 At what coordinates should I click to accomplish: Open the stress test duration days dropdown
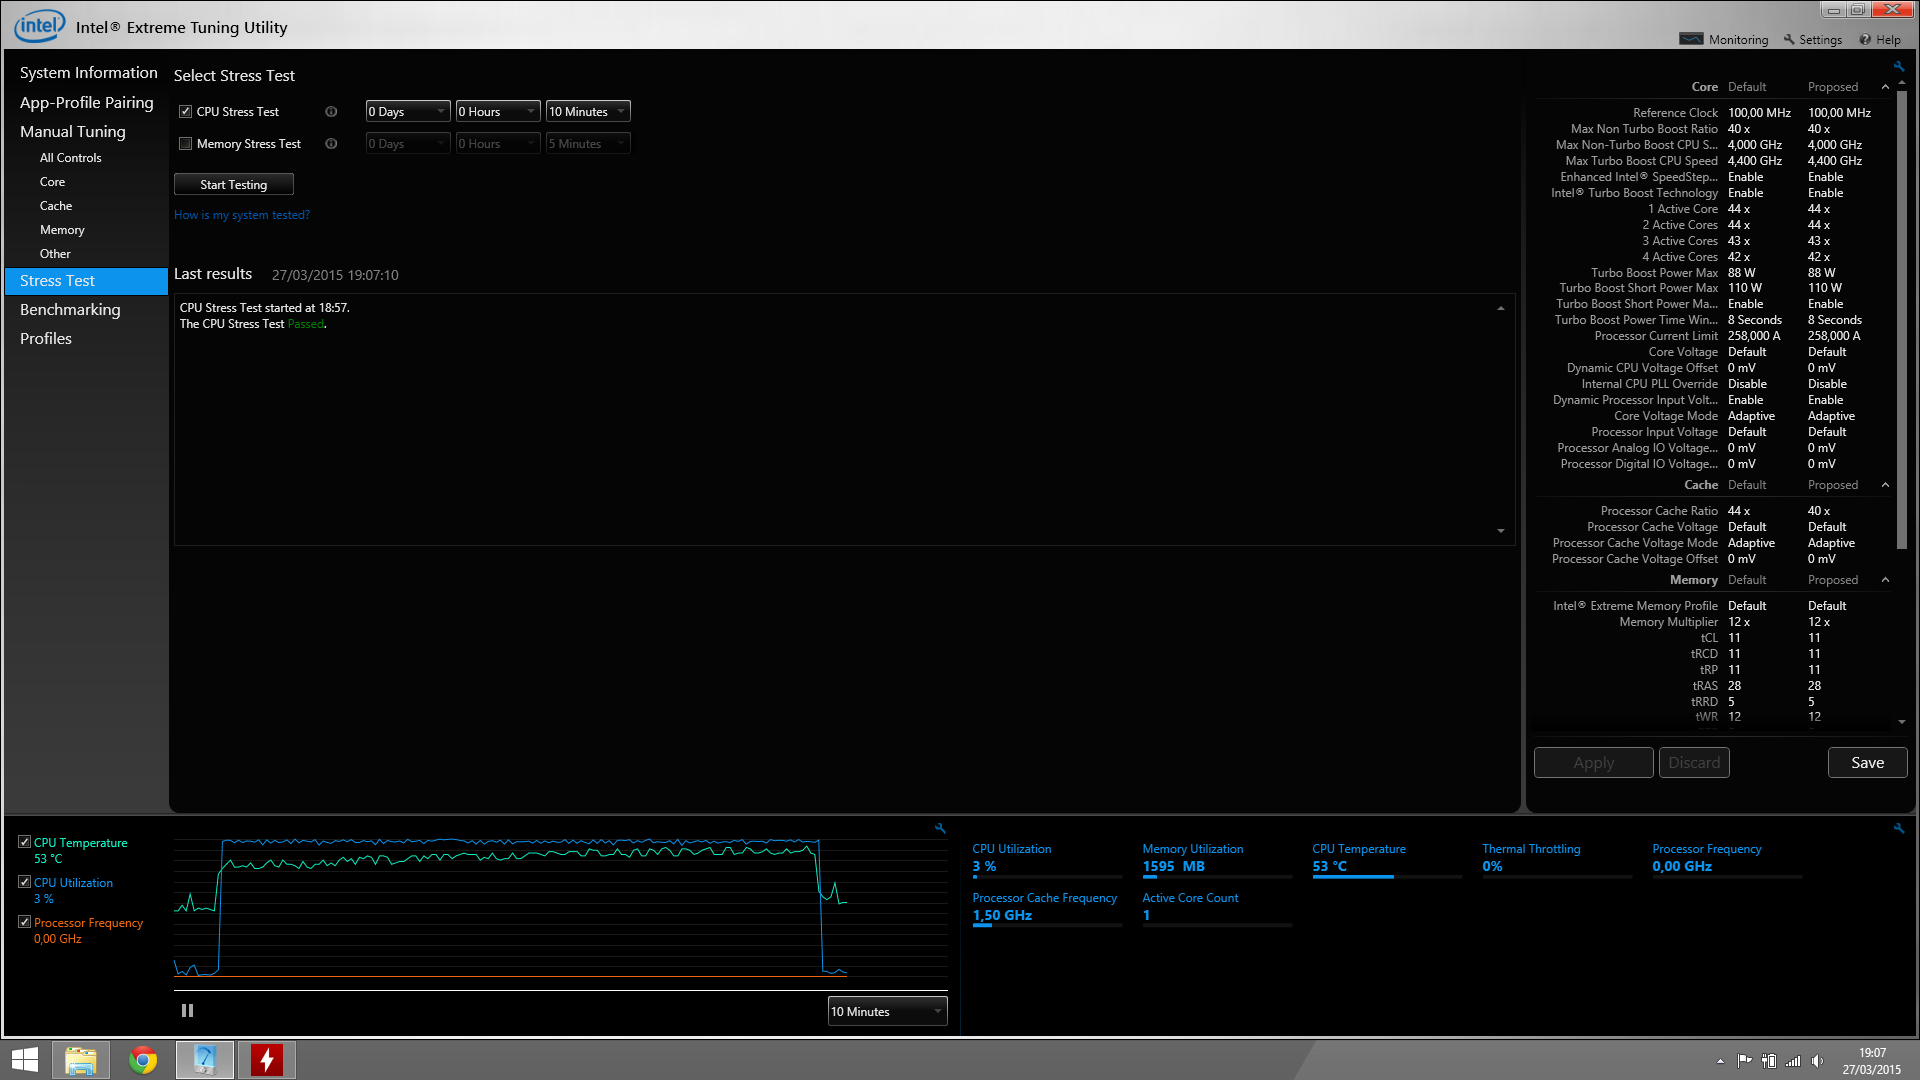[406, 111]
